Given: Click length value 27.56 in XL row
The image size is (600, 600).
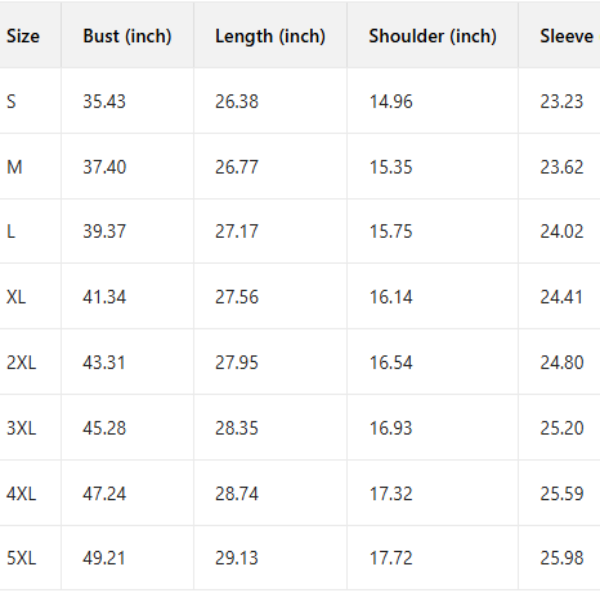Looking at the screenshot, I should pyautogui.click(x=237, y=297).
